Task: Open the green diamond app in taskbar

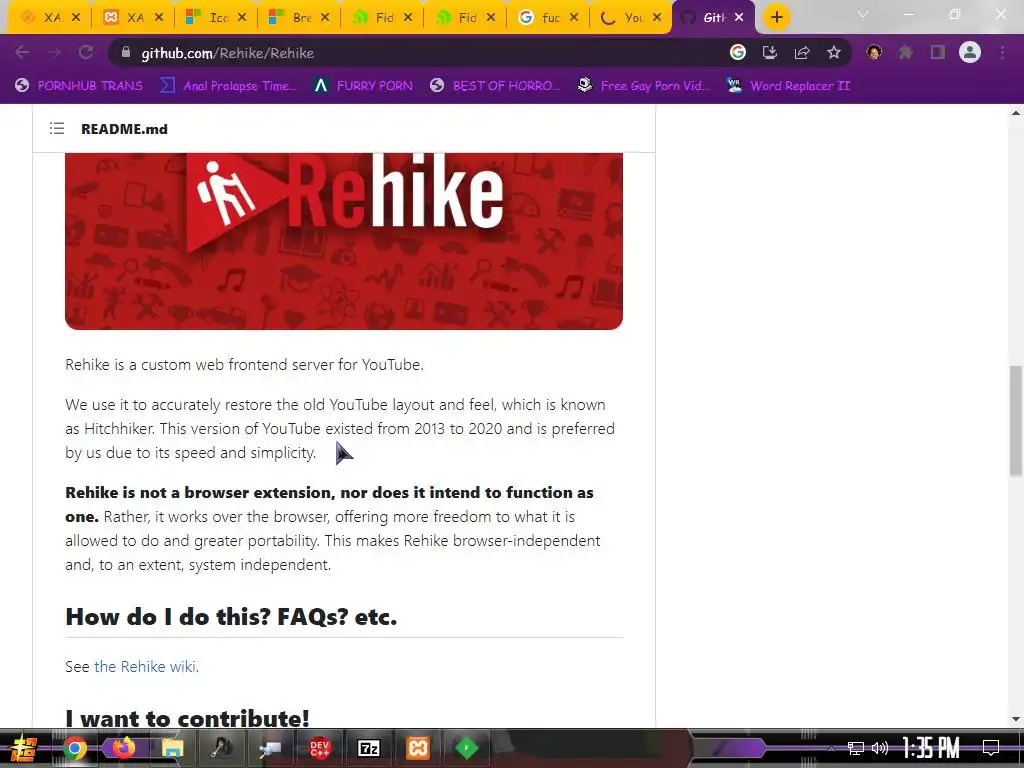Action: pyautogui.click(x=466, y=748)
